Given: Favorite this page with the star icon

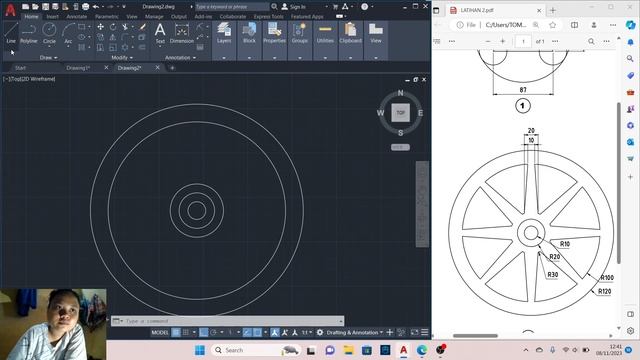Looking at the screenshot, I should (x=553, y=25).
